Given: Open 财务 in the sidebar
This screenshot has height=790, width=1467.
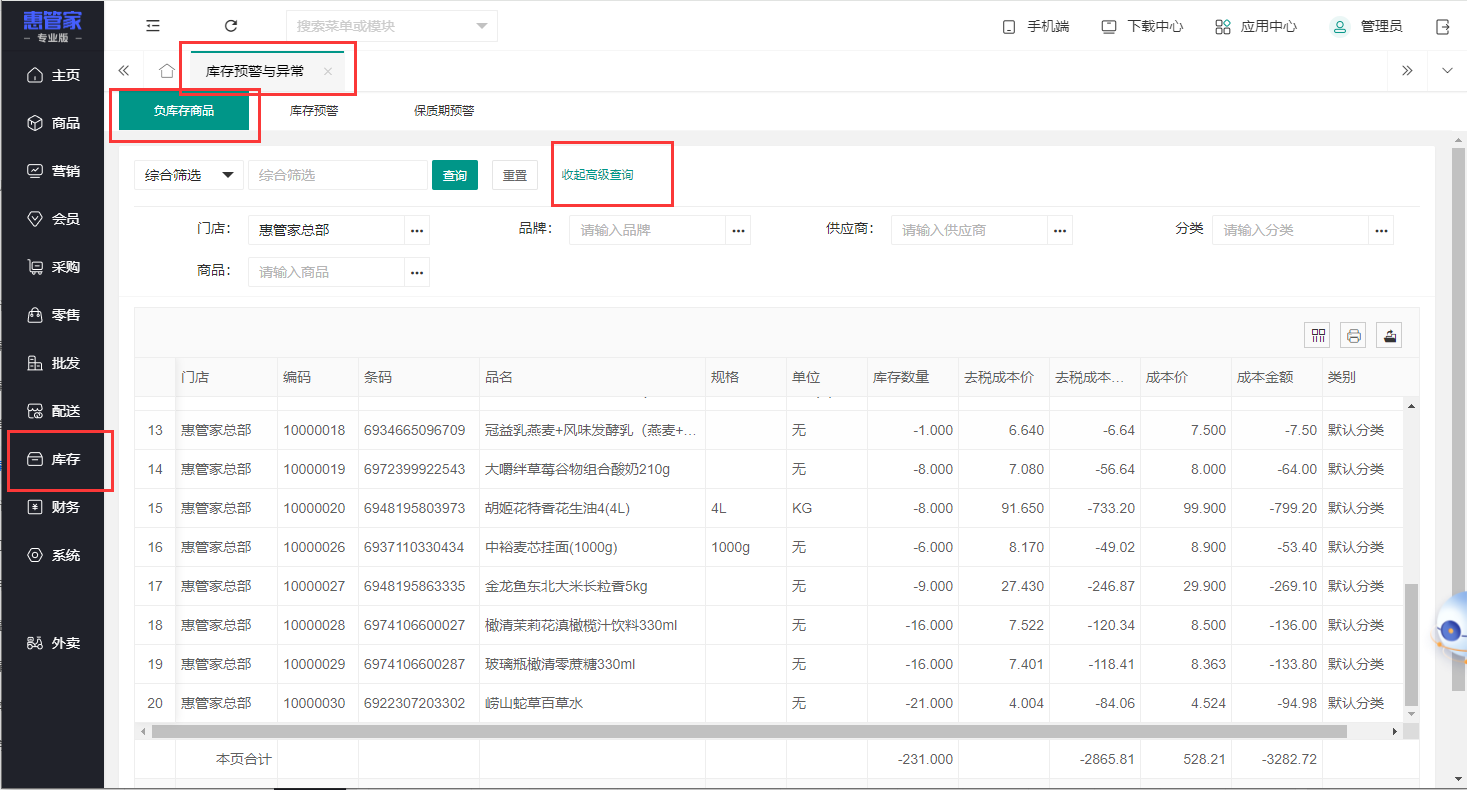Looking at the screenshot, I should (x=52, y=507).
